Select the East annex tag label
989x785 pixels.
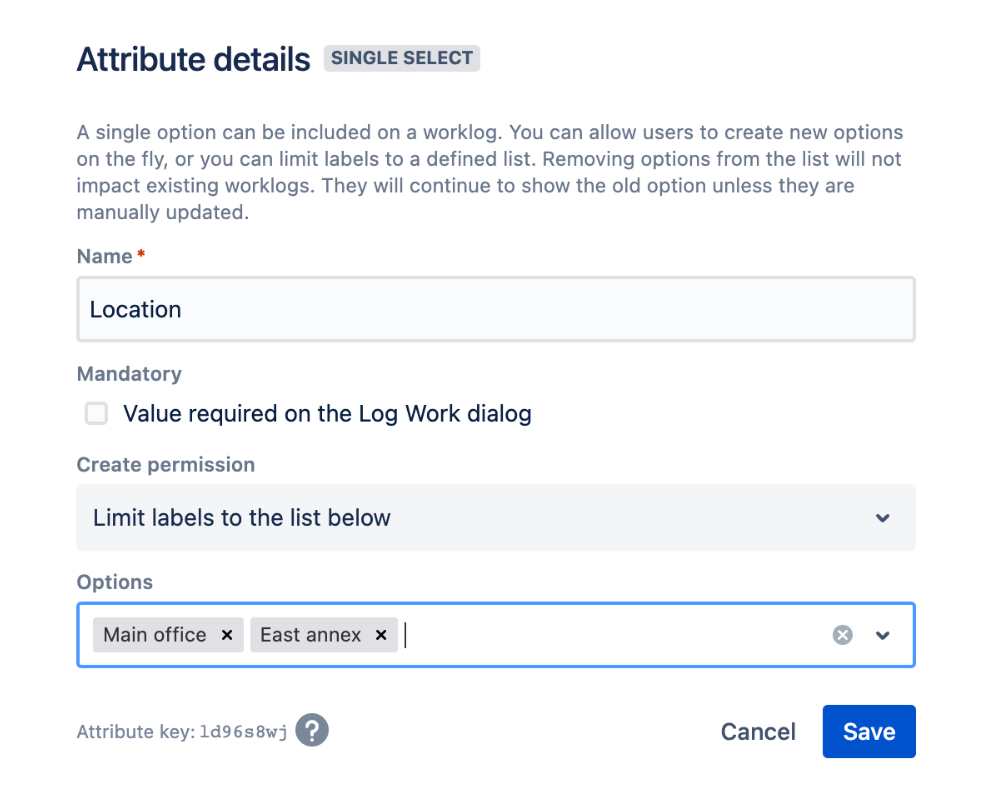[310, 635]
